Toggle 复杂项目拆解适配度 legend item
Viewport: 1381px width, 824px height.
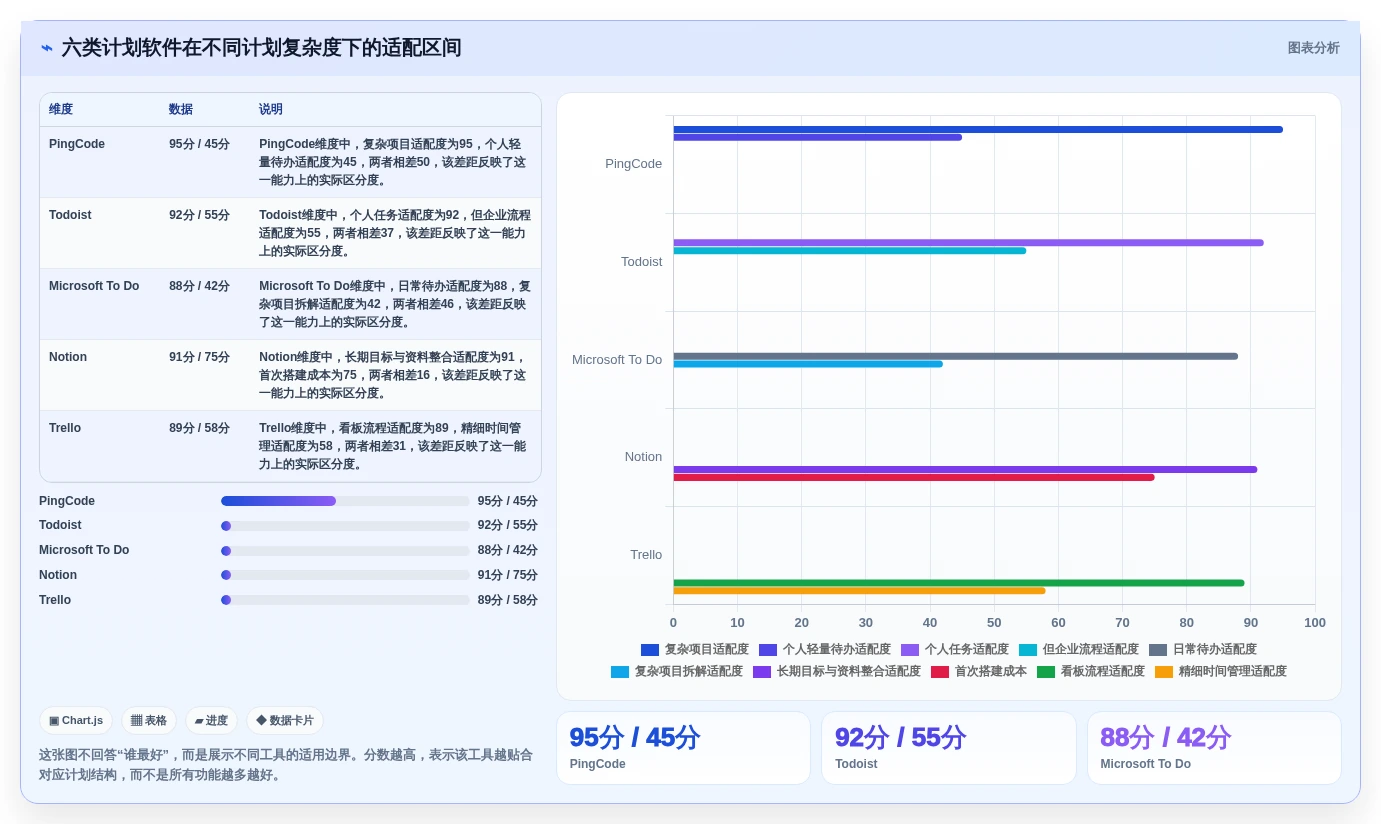point(677,672)
